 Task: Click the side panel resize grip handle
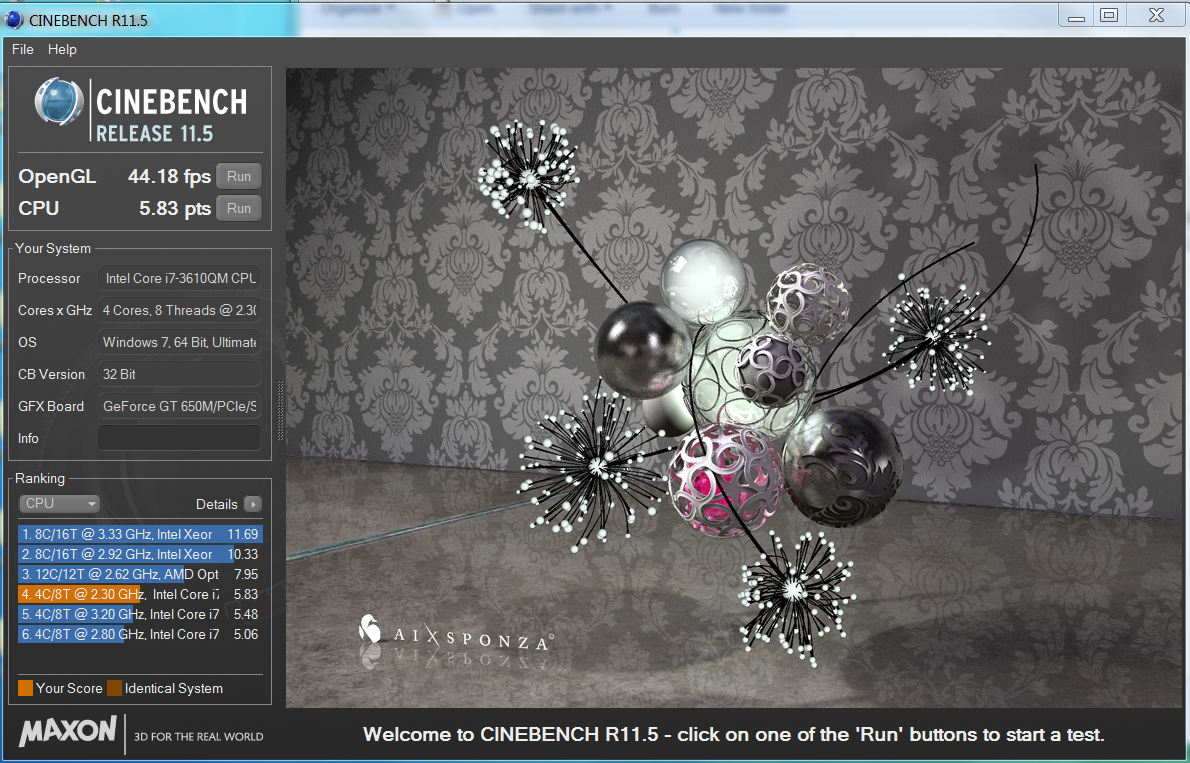[x=280, y=411]
